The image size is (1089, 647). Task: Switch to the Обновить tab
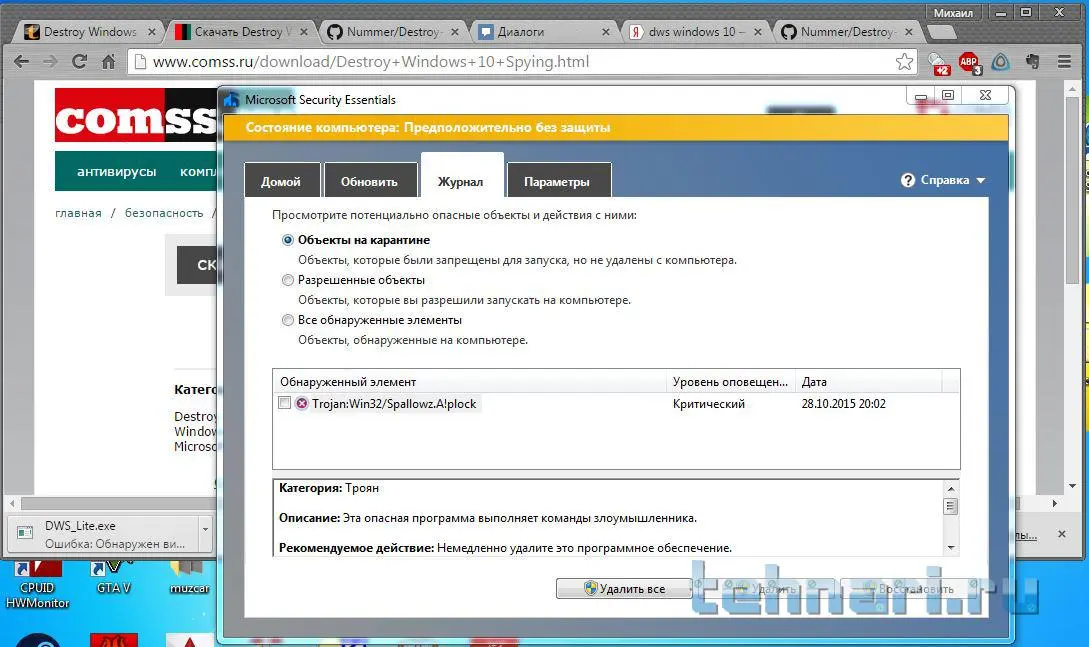click(x=370, y=180)
